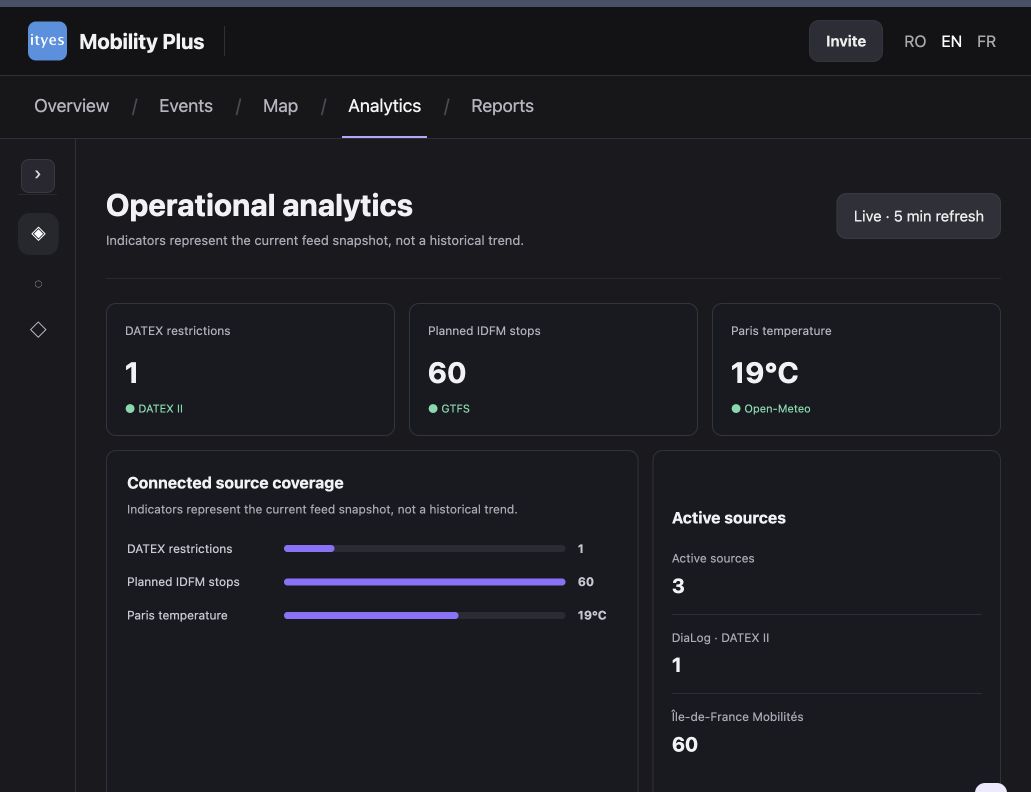This screenshot has width=1031, height=792.
Task: Click the Connected source coverage heading
Action: tap(235, 483)
